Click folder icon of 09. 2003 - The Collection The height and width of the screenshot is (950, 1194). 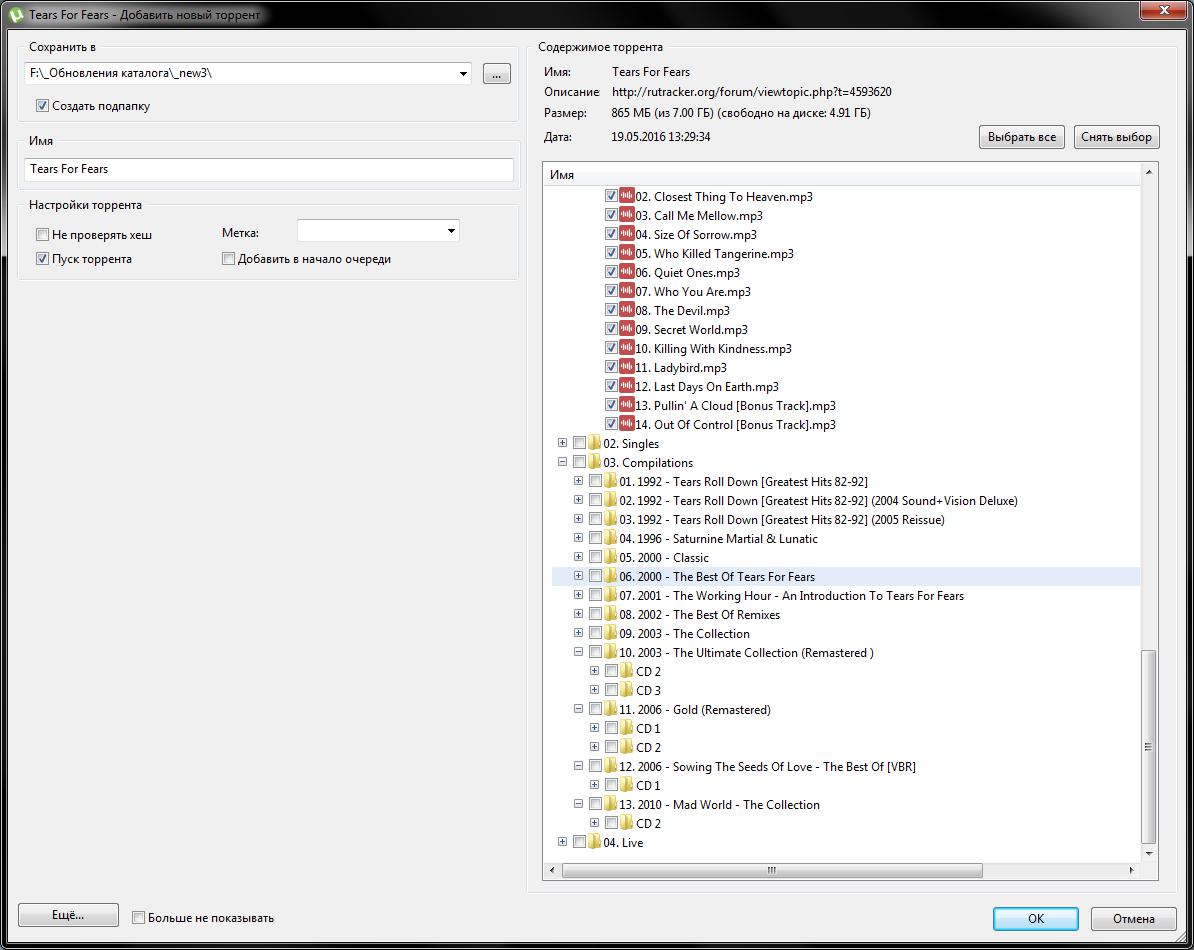coord(610,633)
